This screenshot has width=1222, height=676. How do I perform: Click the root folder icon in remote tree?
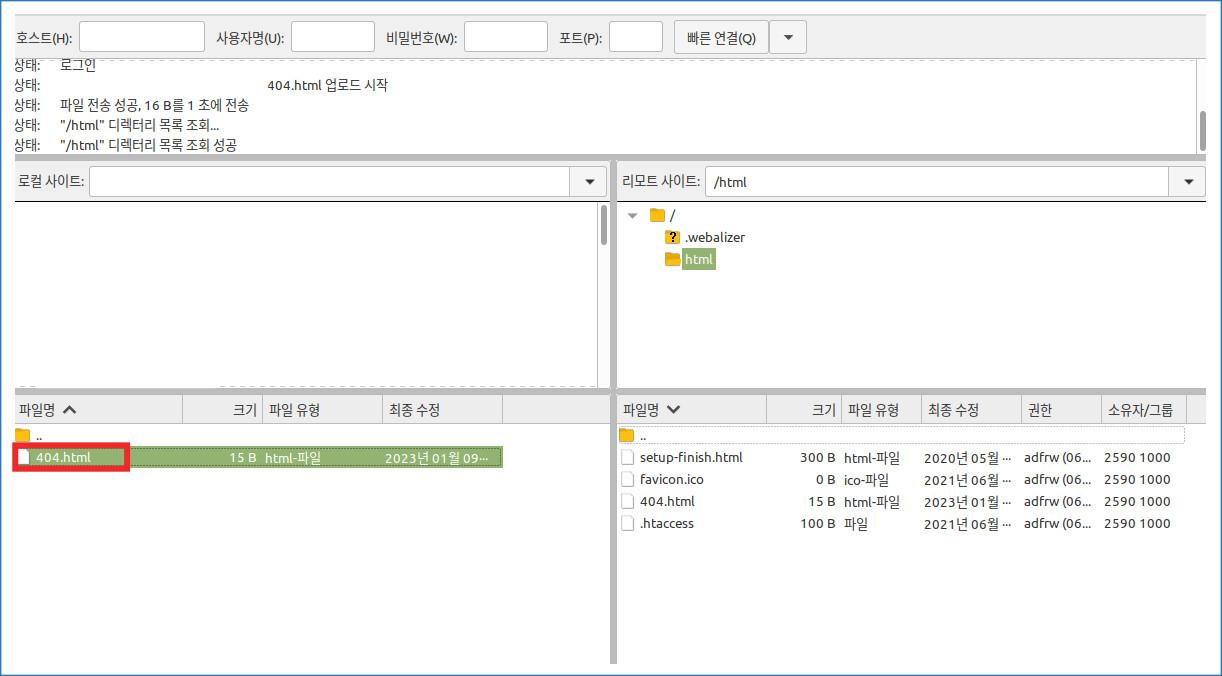(x=657, y=215)
